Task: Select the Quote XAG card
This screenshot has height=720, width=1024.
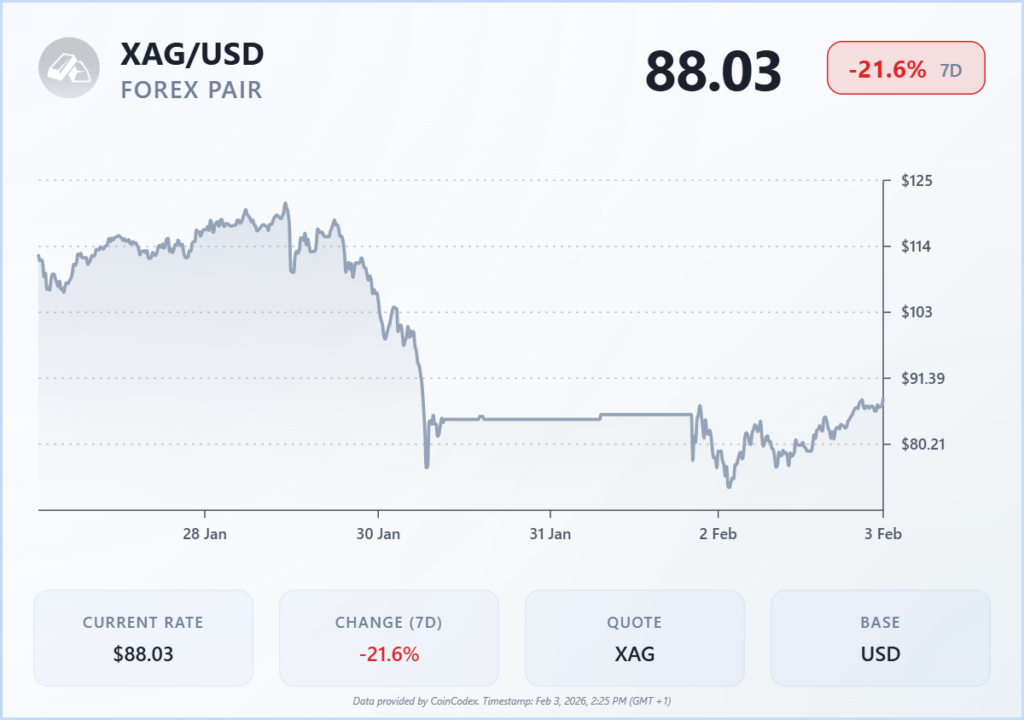Action: pyautogui.click(x=635, y=638)
